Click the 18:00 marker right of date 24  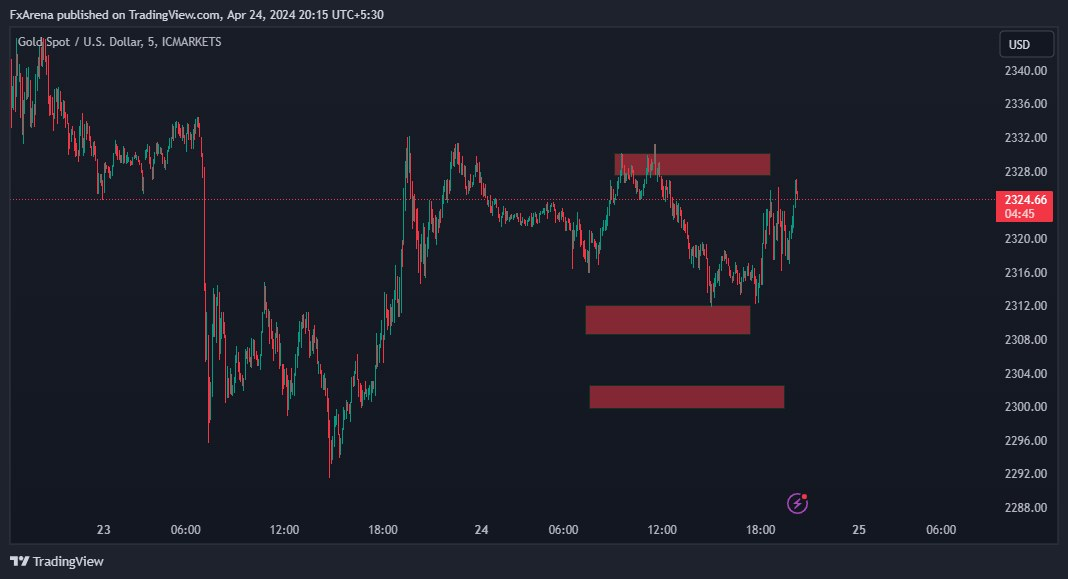[x=760, y=529]
